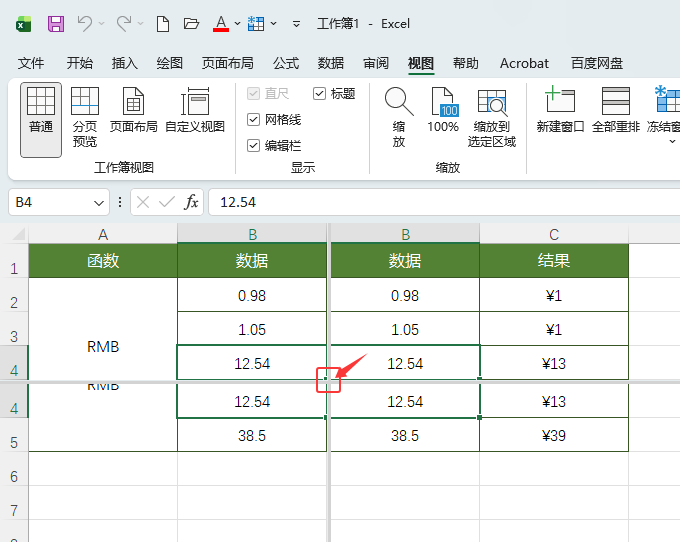
Task: Toggle the Formula Bar (编辑栏) checkbox
Action: pyautogui.click(x=253, y=146)
